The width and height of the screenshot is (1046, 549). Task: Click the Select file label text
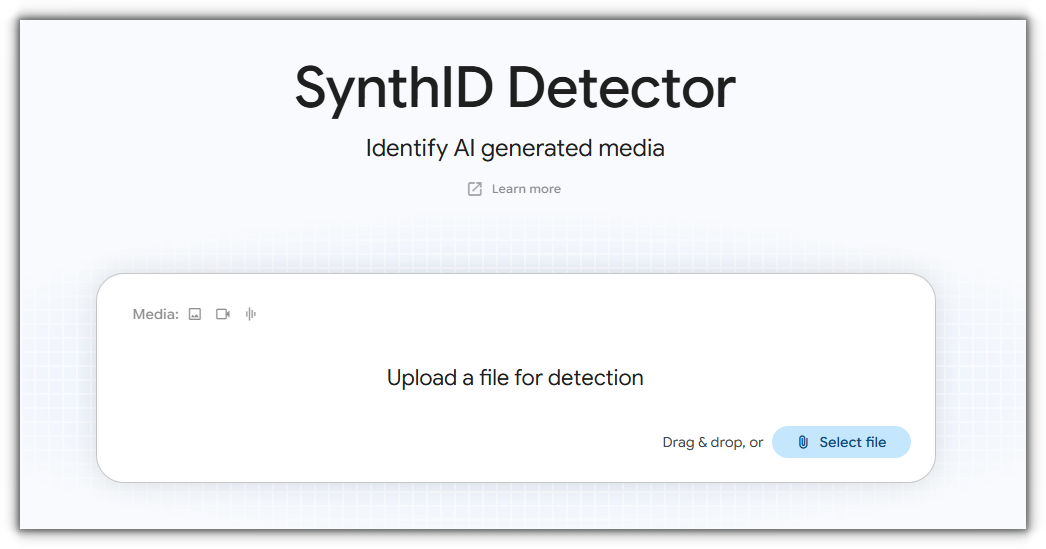[x=853, y=442]
